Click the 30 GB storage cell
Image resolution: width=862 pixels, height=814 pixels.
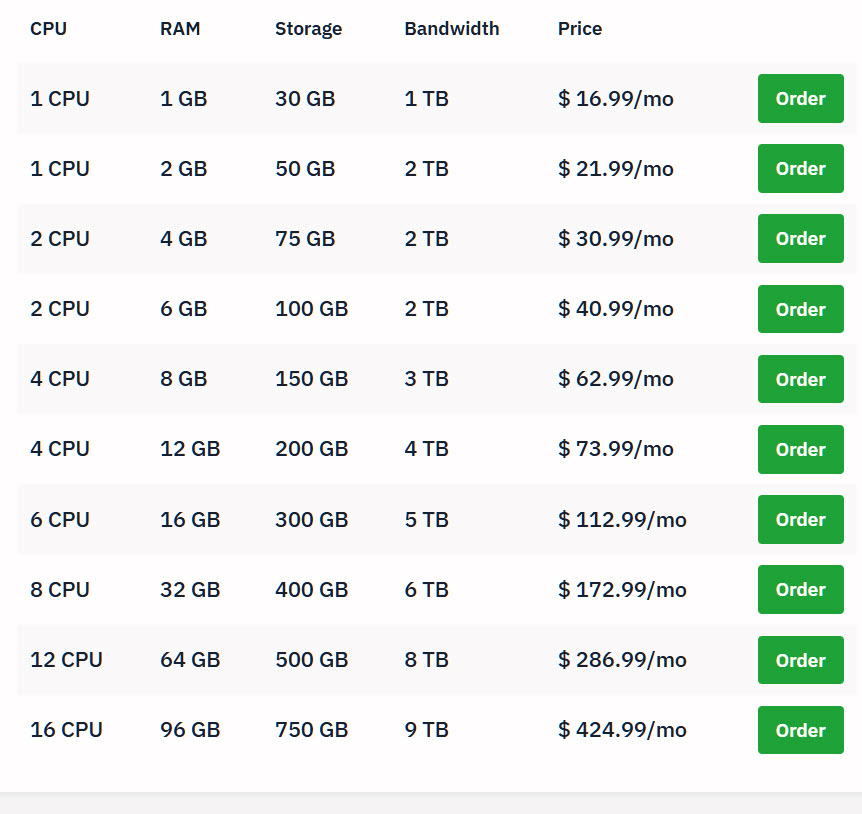click(x=305, y=99)
